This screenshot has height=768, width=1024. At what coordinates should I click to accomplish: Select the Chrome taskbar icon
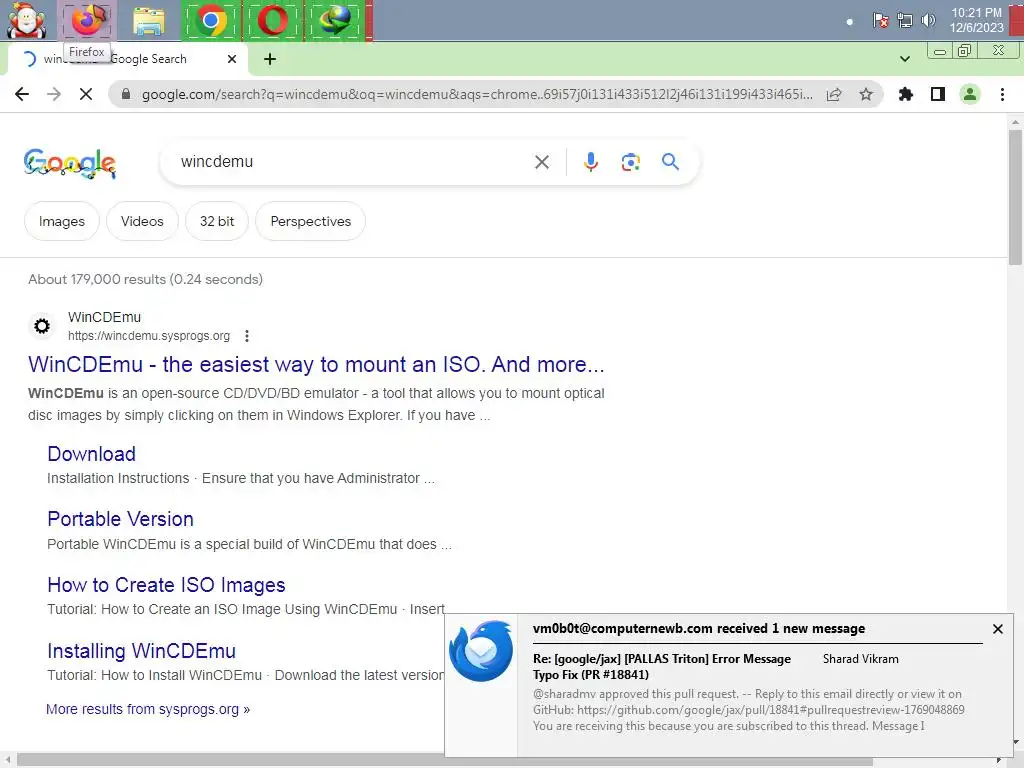click(210, 20)
